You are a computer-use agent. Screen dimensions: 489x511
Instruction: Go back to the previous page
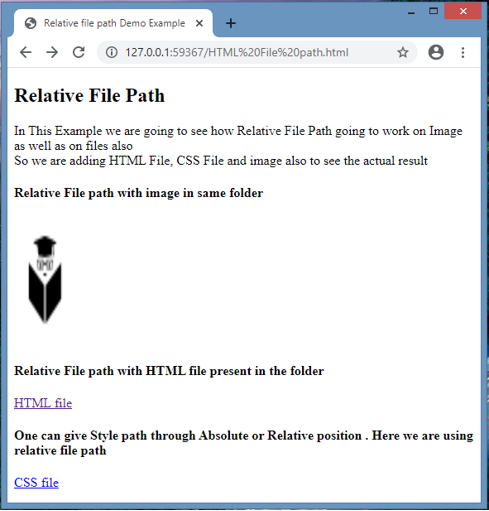[26, 52]
